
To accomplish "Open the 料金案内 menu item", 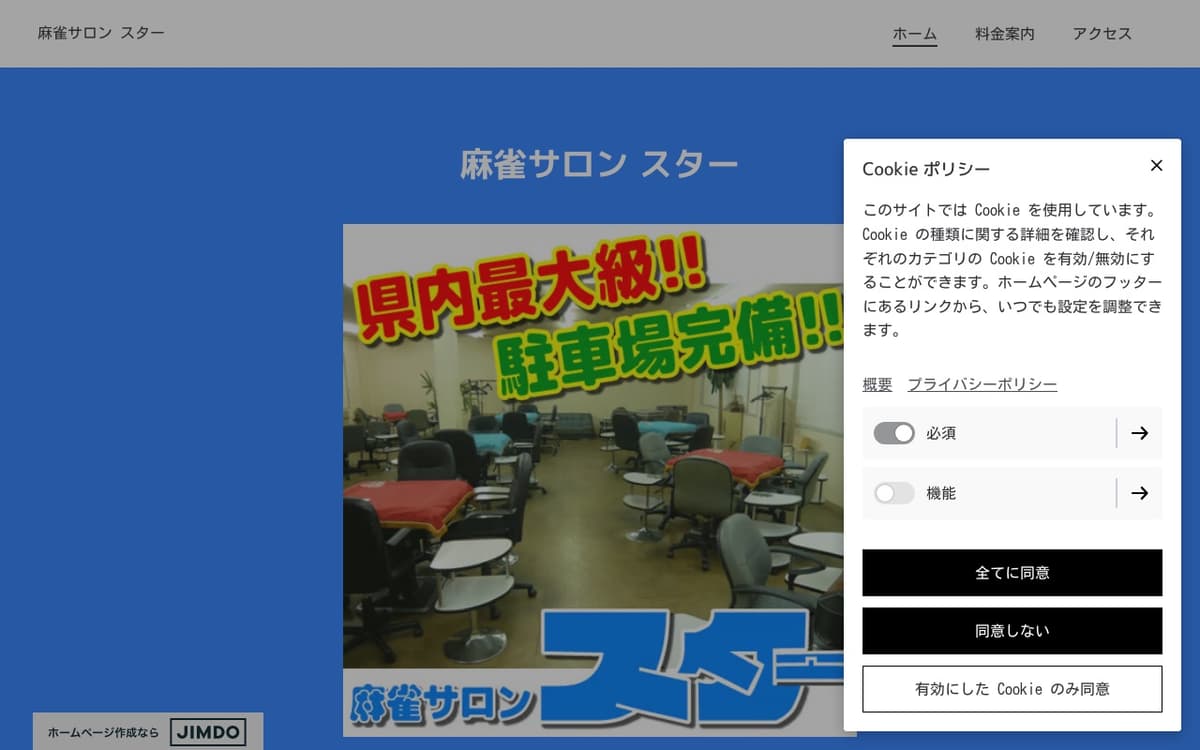I will [1004, 34].
